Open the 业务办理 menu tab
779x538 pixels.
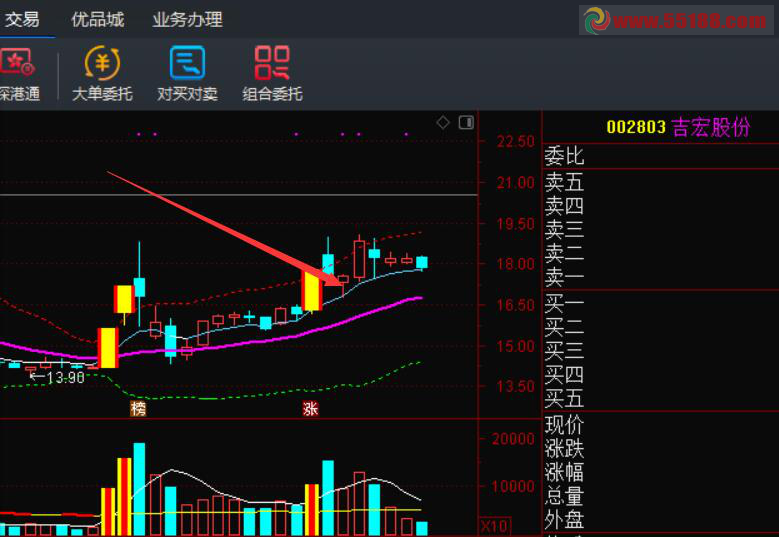[x=187, y=19]
